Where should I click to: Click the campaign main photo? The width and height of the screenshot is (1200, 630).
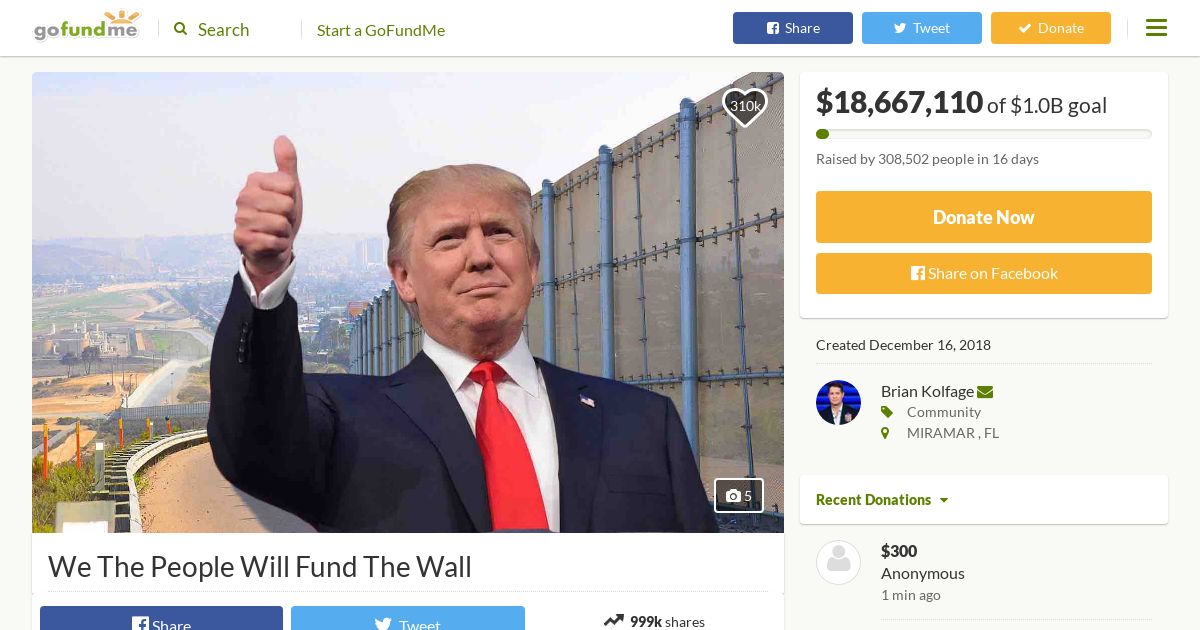coord(408,302)
